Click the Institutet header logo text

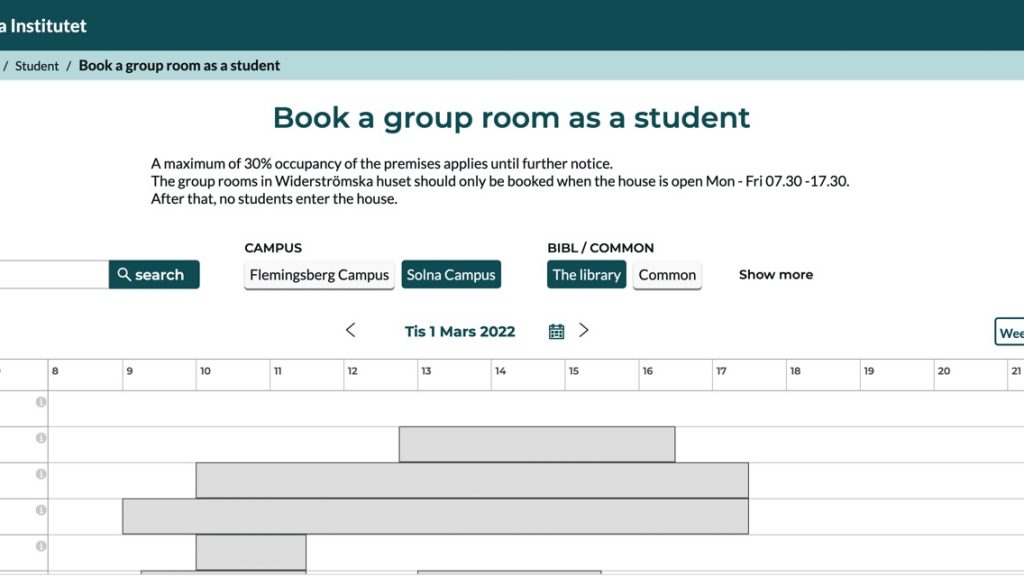(43, 25)
